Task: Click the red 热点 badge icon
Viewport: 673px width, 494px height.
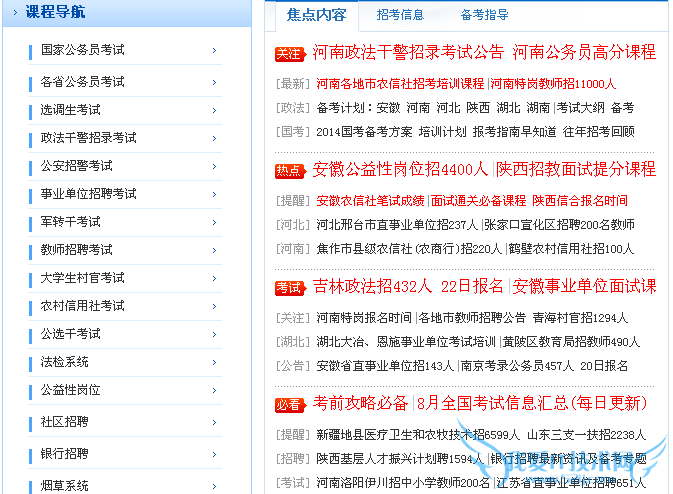Action: 291,171
